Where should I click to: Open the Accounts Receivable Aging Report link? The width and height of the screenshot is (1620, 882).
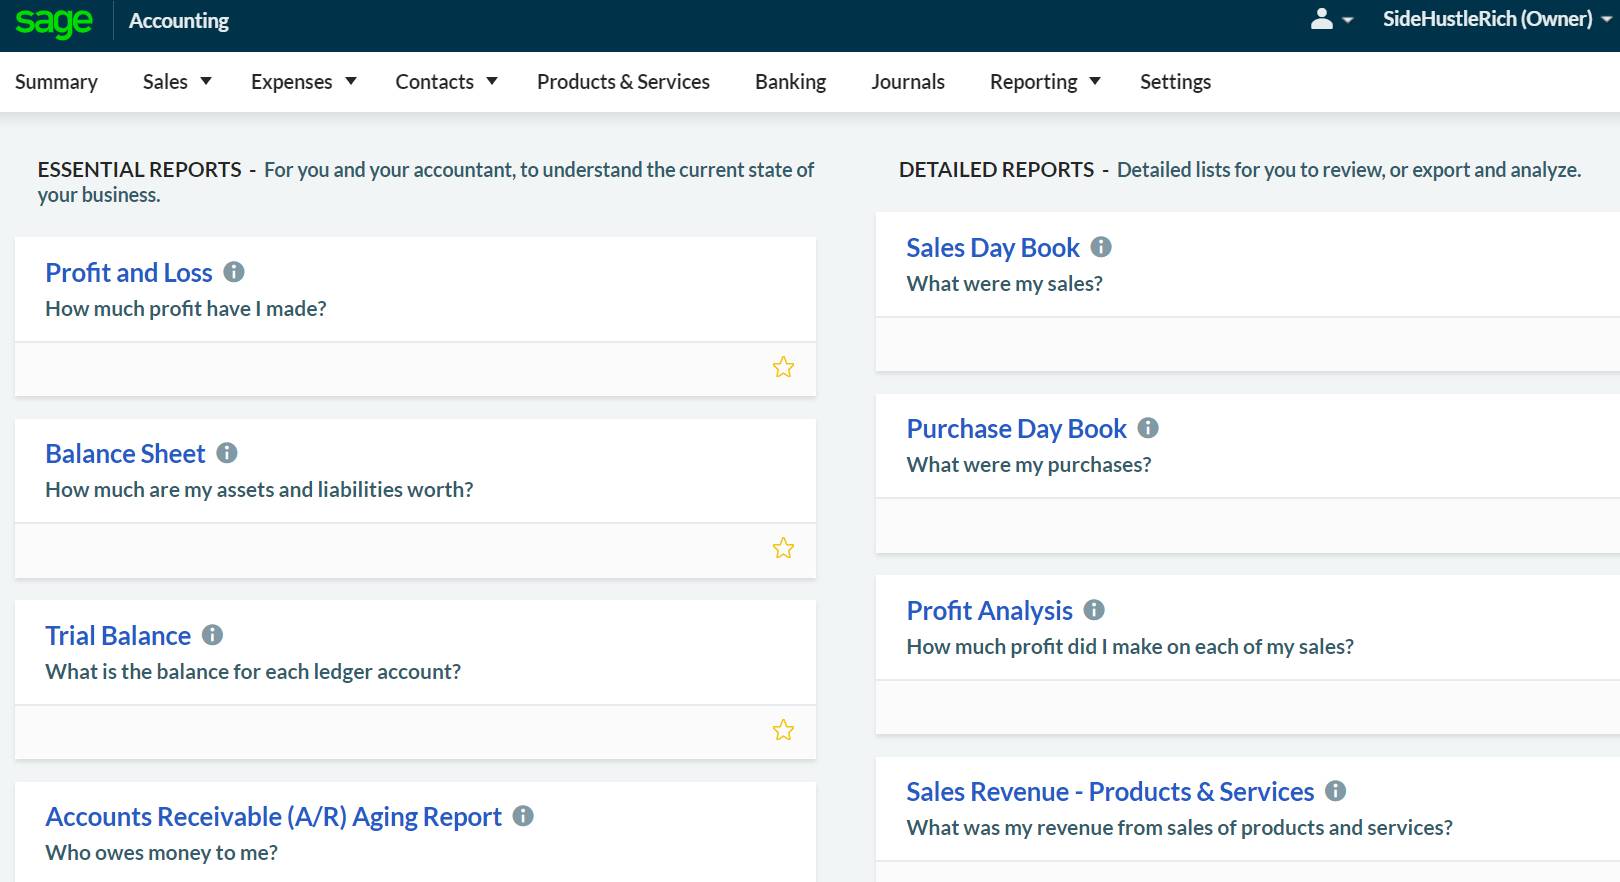coord(273,817)
